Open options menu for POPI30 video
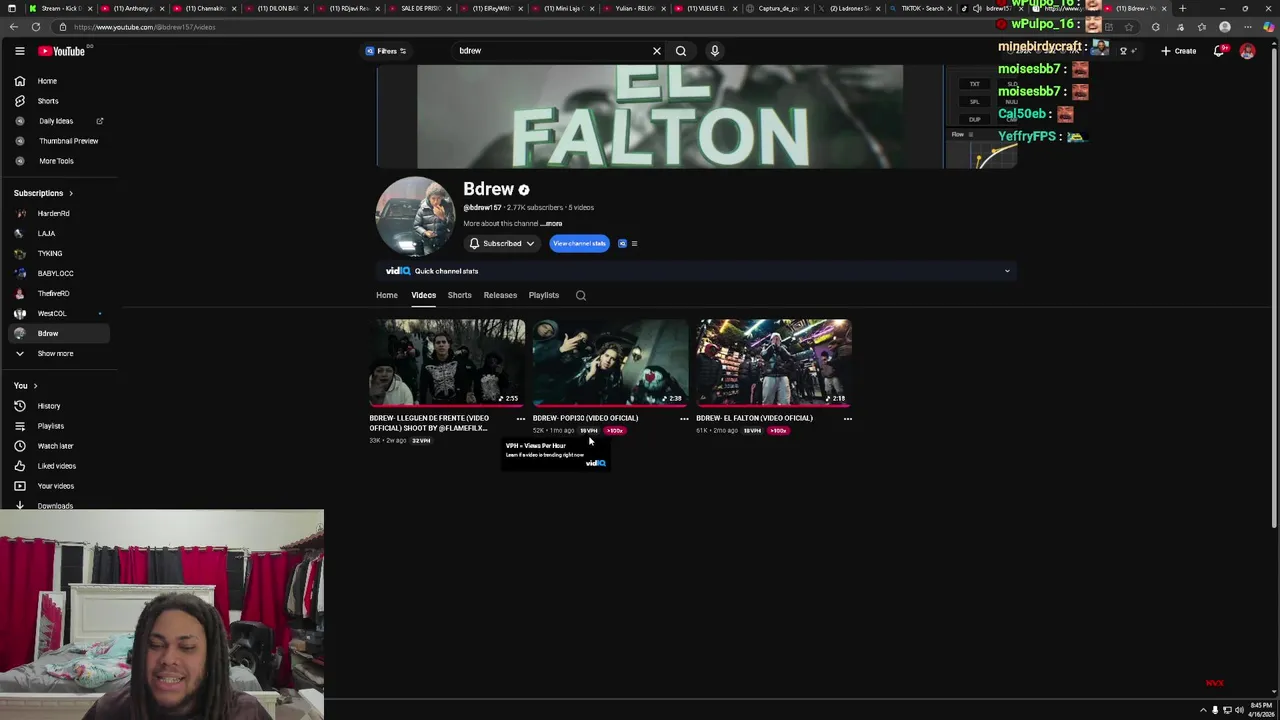This screenshot has width=1280, height=720. (684, 419)
